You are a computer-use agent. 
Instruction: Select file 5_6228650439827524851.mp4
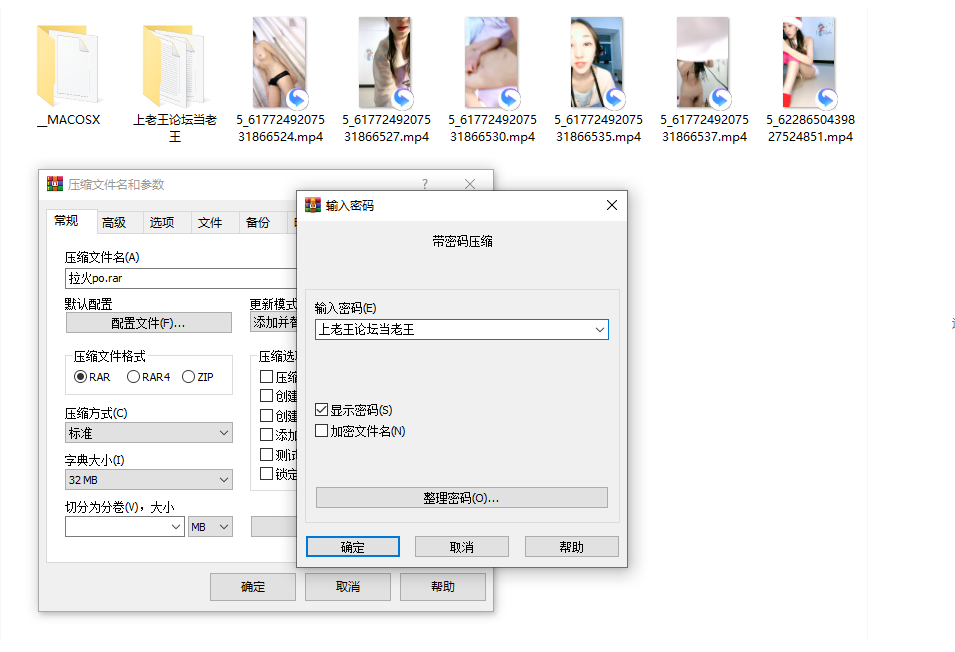click(810, 62)
